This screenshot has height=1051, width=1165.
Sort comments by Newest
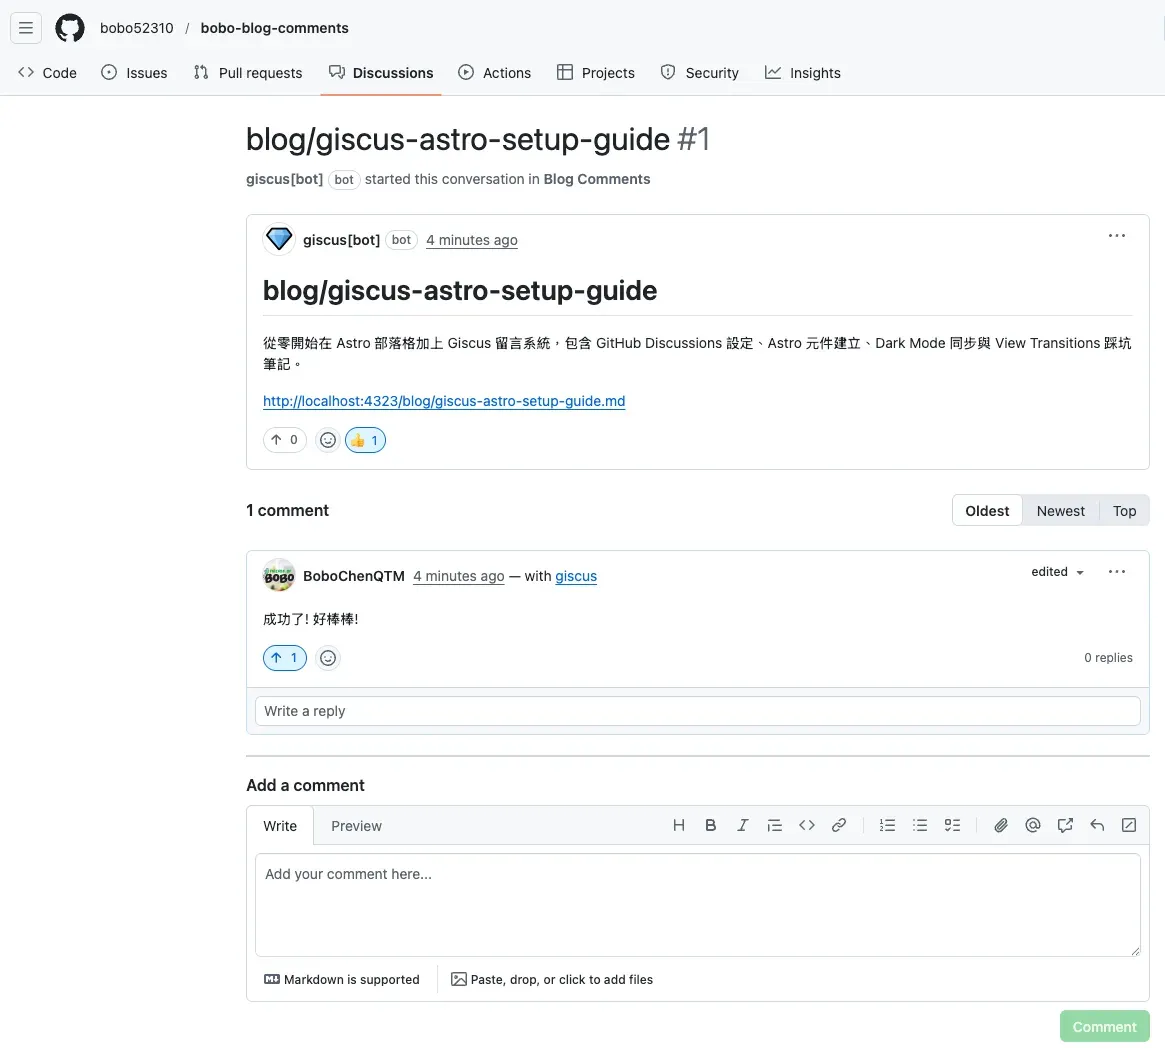point(1060,511)
